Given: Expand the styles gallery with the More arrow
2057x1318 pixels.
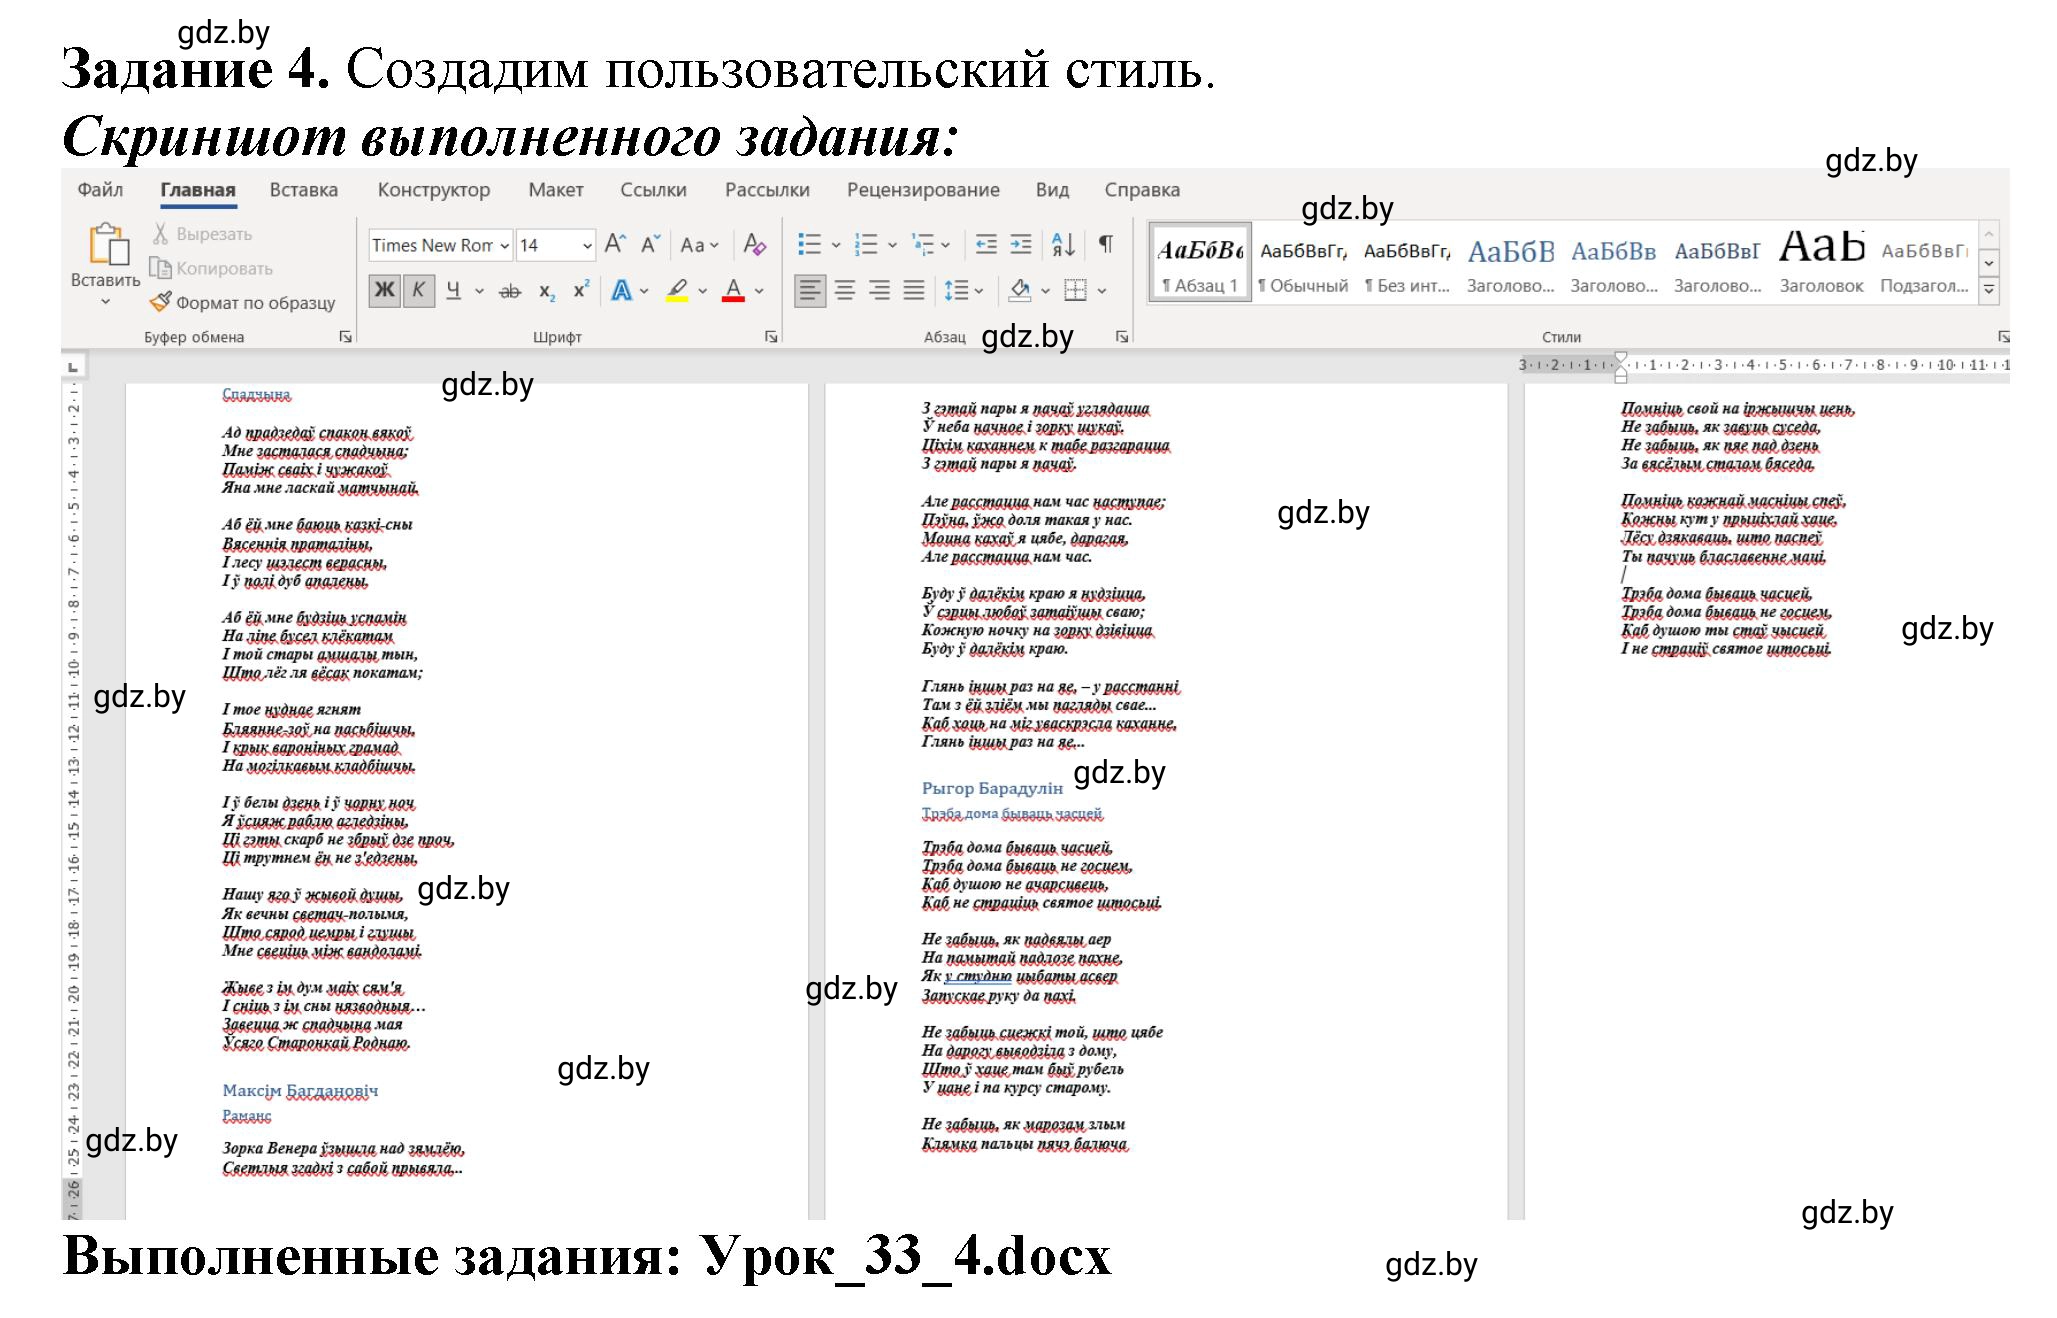Looking at the screenshot, I should [x=1989, y=291].
